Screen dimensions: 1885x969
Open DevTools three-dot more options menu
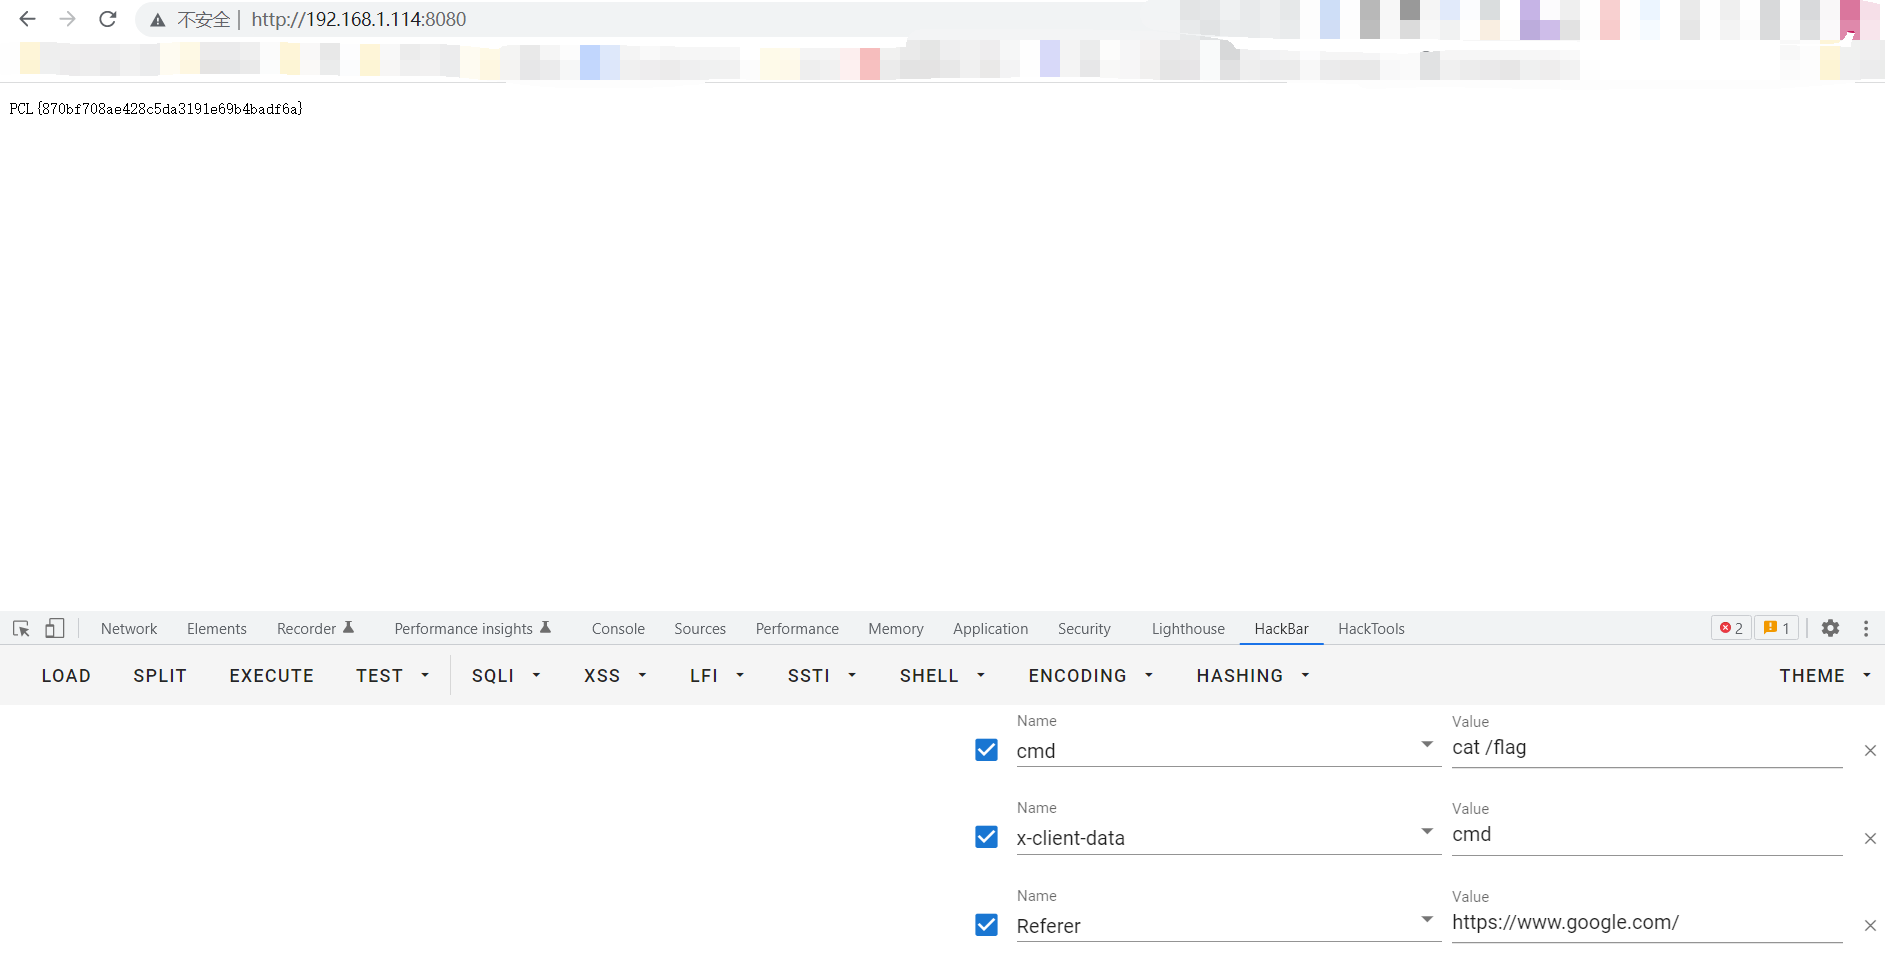coord(1866,628)
